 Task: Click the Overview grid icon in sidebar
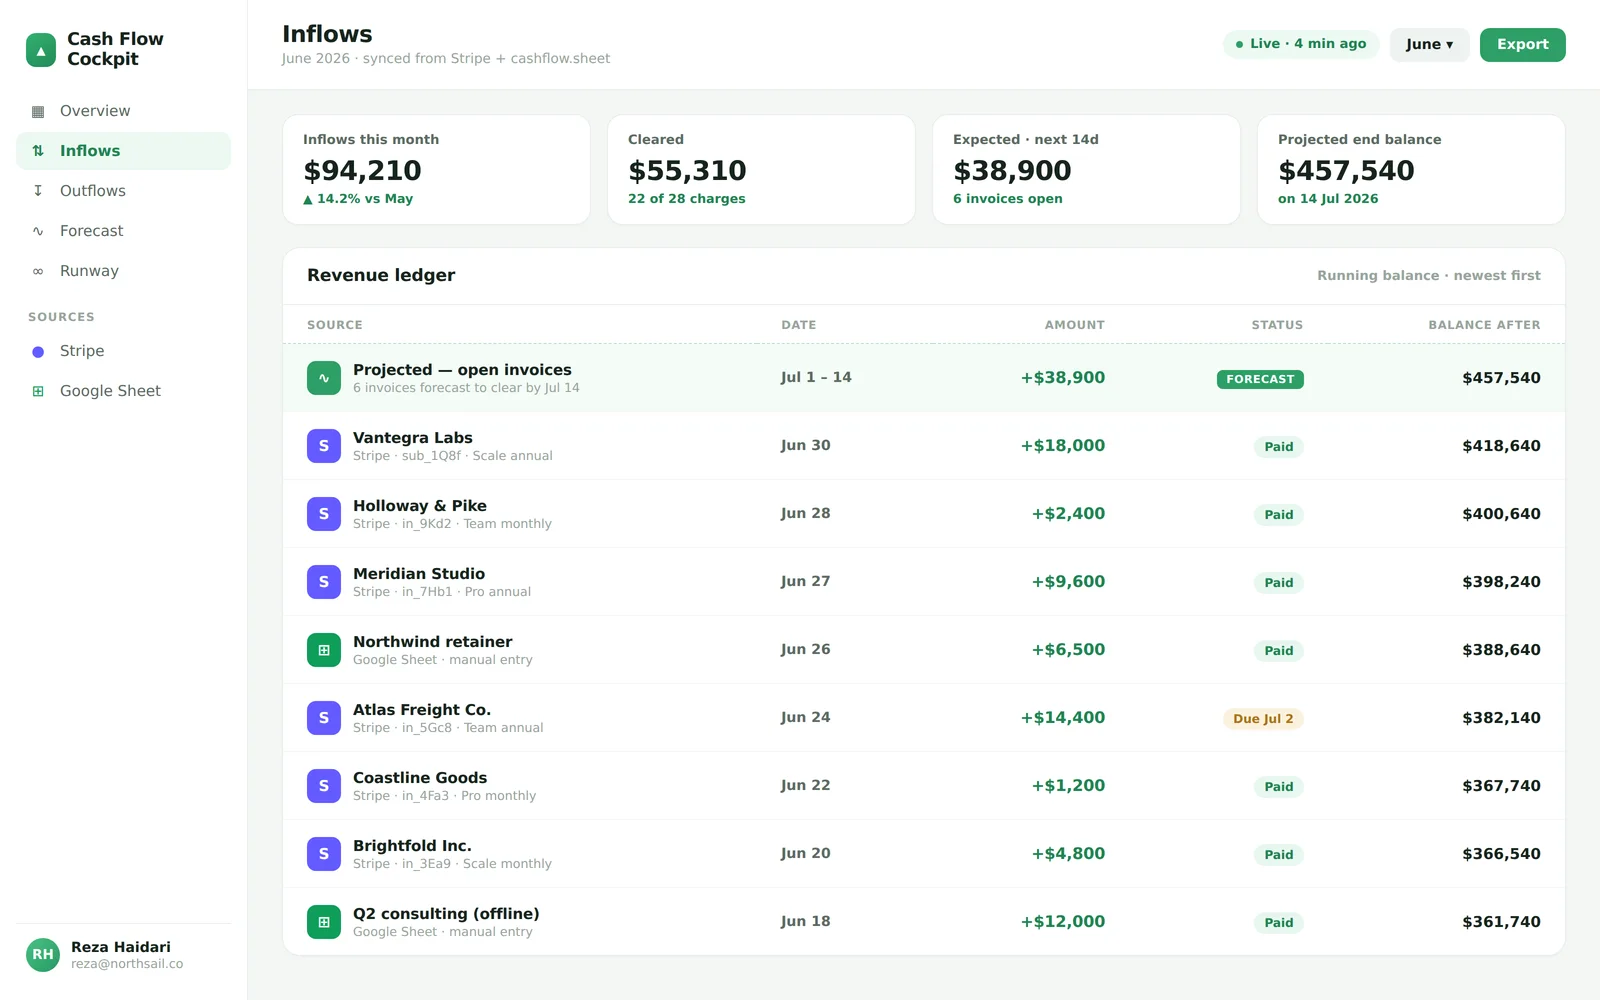(38, 111)
